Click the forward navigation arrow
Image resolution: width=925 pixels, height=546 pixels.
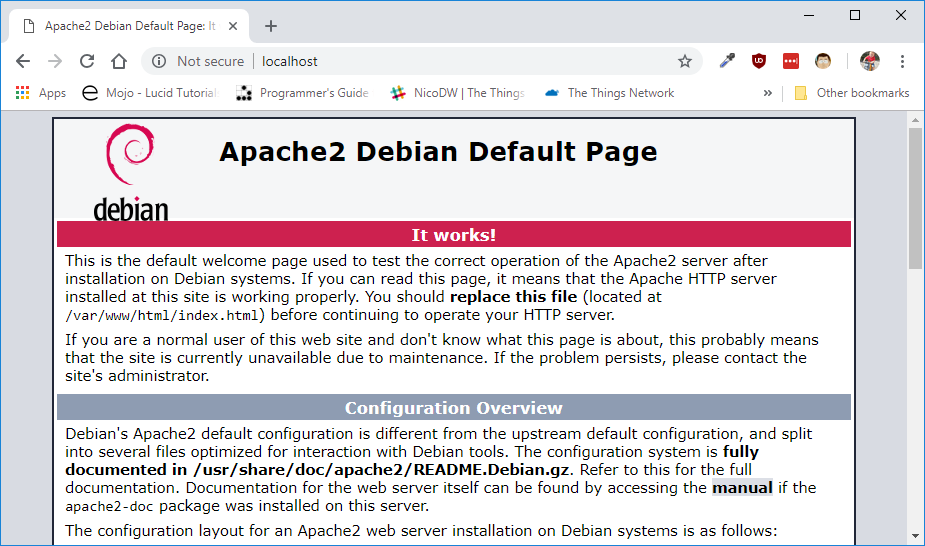[55, 61]
